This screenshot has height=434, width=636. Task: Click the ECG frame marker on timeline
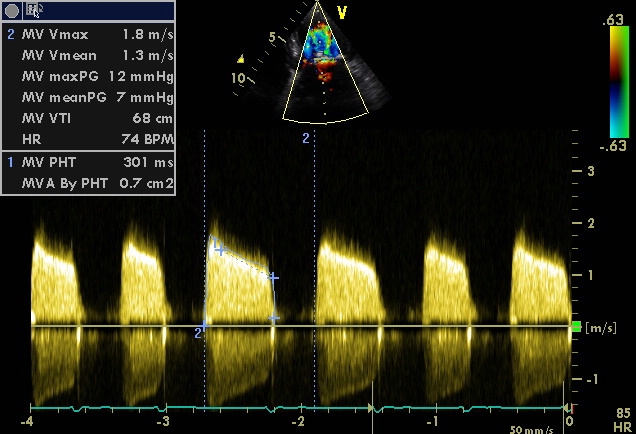click(372, 408)
